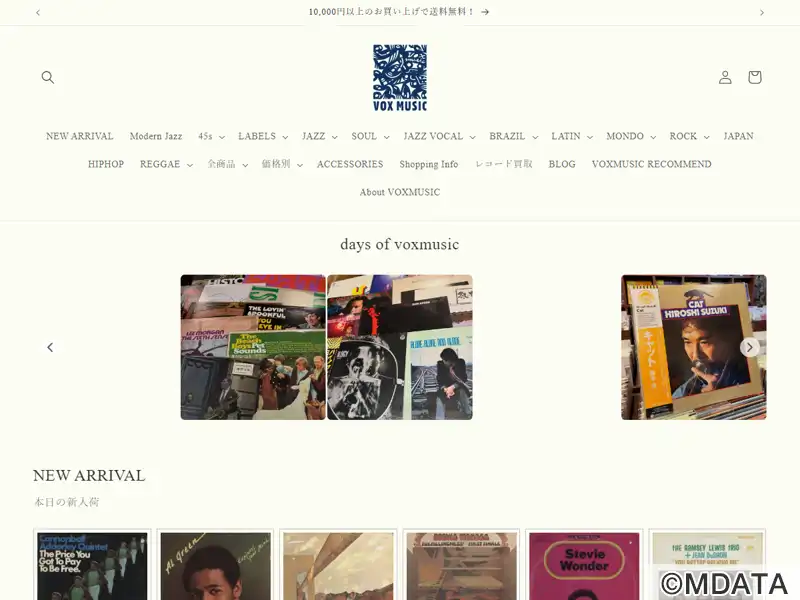Go to previous announcement bar message
This screenshot has height=600, width=800.
38,12
